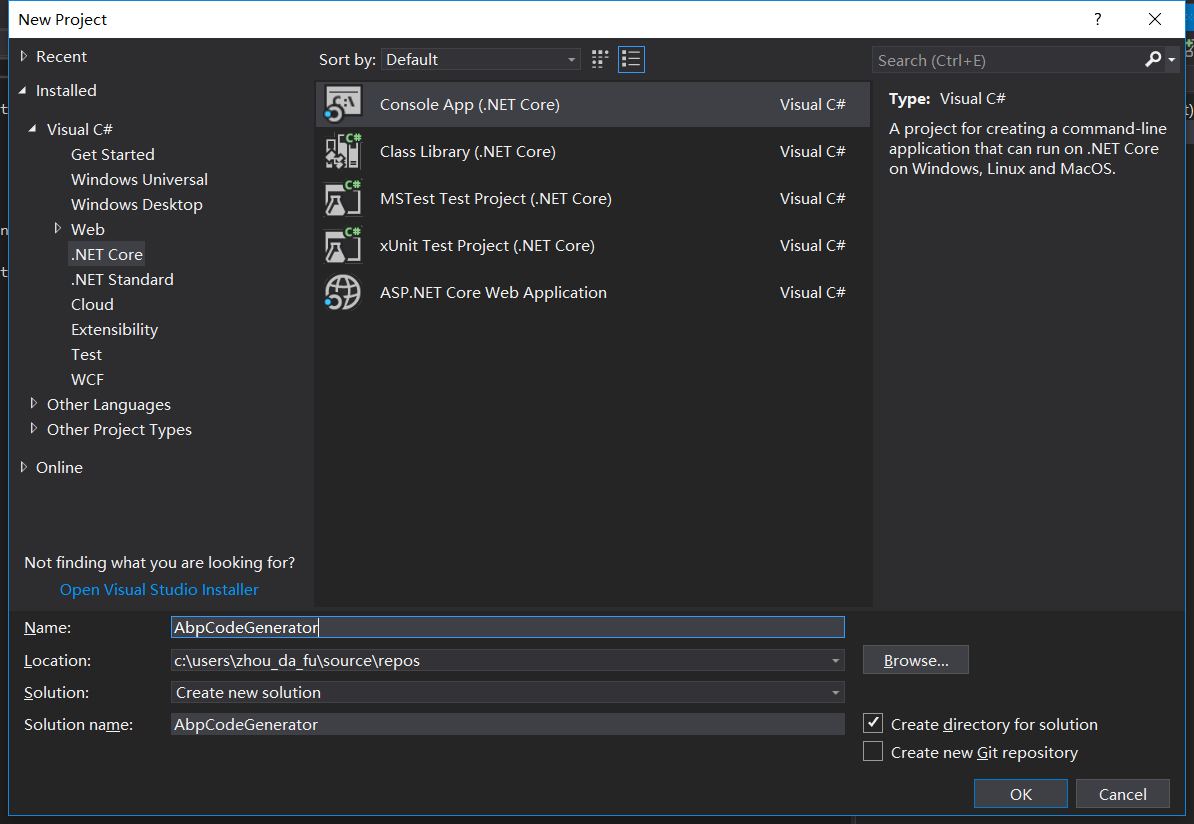Click the search magnifier icon
The image size is (1194, 824).
click(x=1153, y=59)
